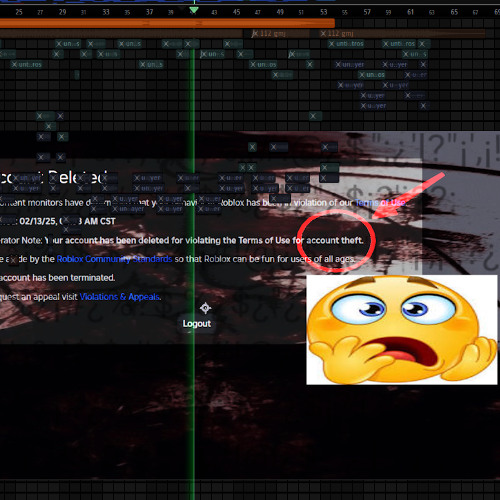Click ruler bar number 31
Image resolution: width=500 pixels, height=500 pixels.
click(84, 13)
